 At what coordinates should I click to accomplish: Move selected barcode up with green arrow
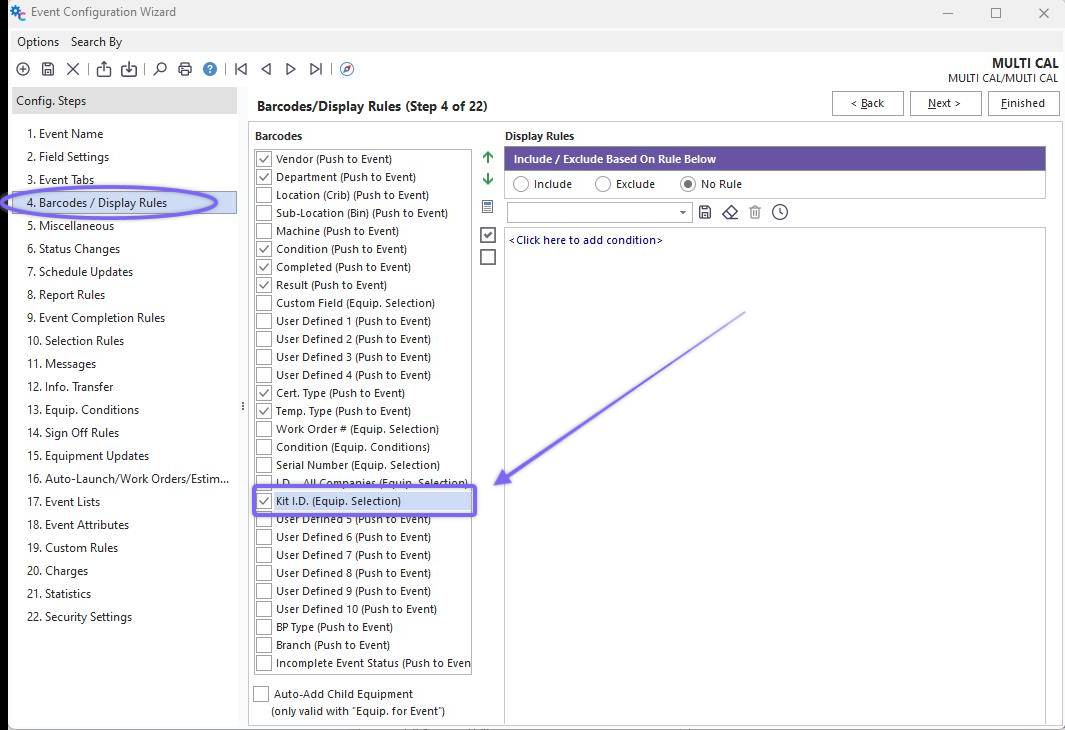pyautogui.click(x=488, y=158)
